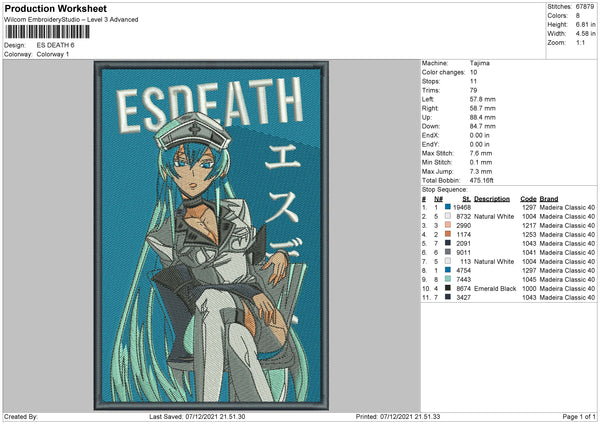Click the Last Saved timestamp 21.51.30
The height and width of the screenshot is (424, 600).
[232, 416]
